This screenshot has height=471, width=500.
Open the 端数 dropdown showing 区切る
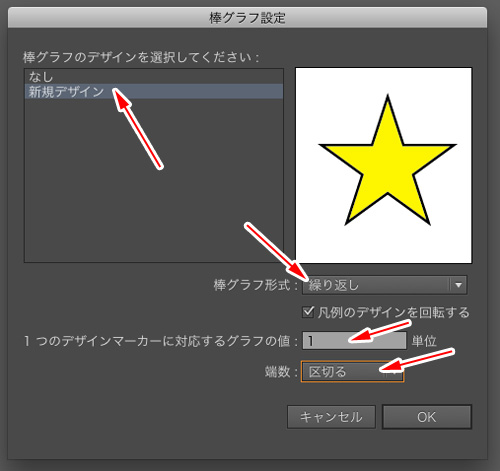[352, 372]
